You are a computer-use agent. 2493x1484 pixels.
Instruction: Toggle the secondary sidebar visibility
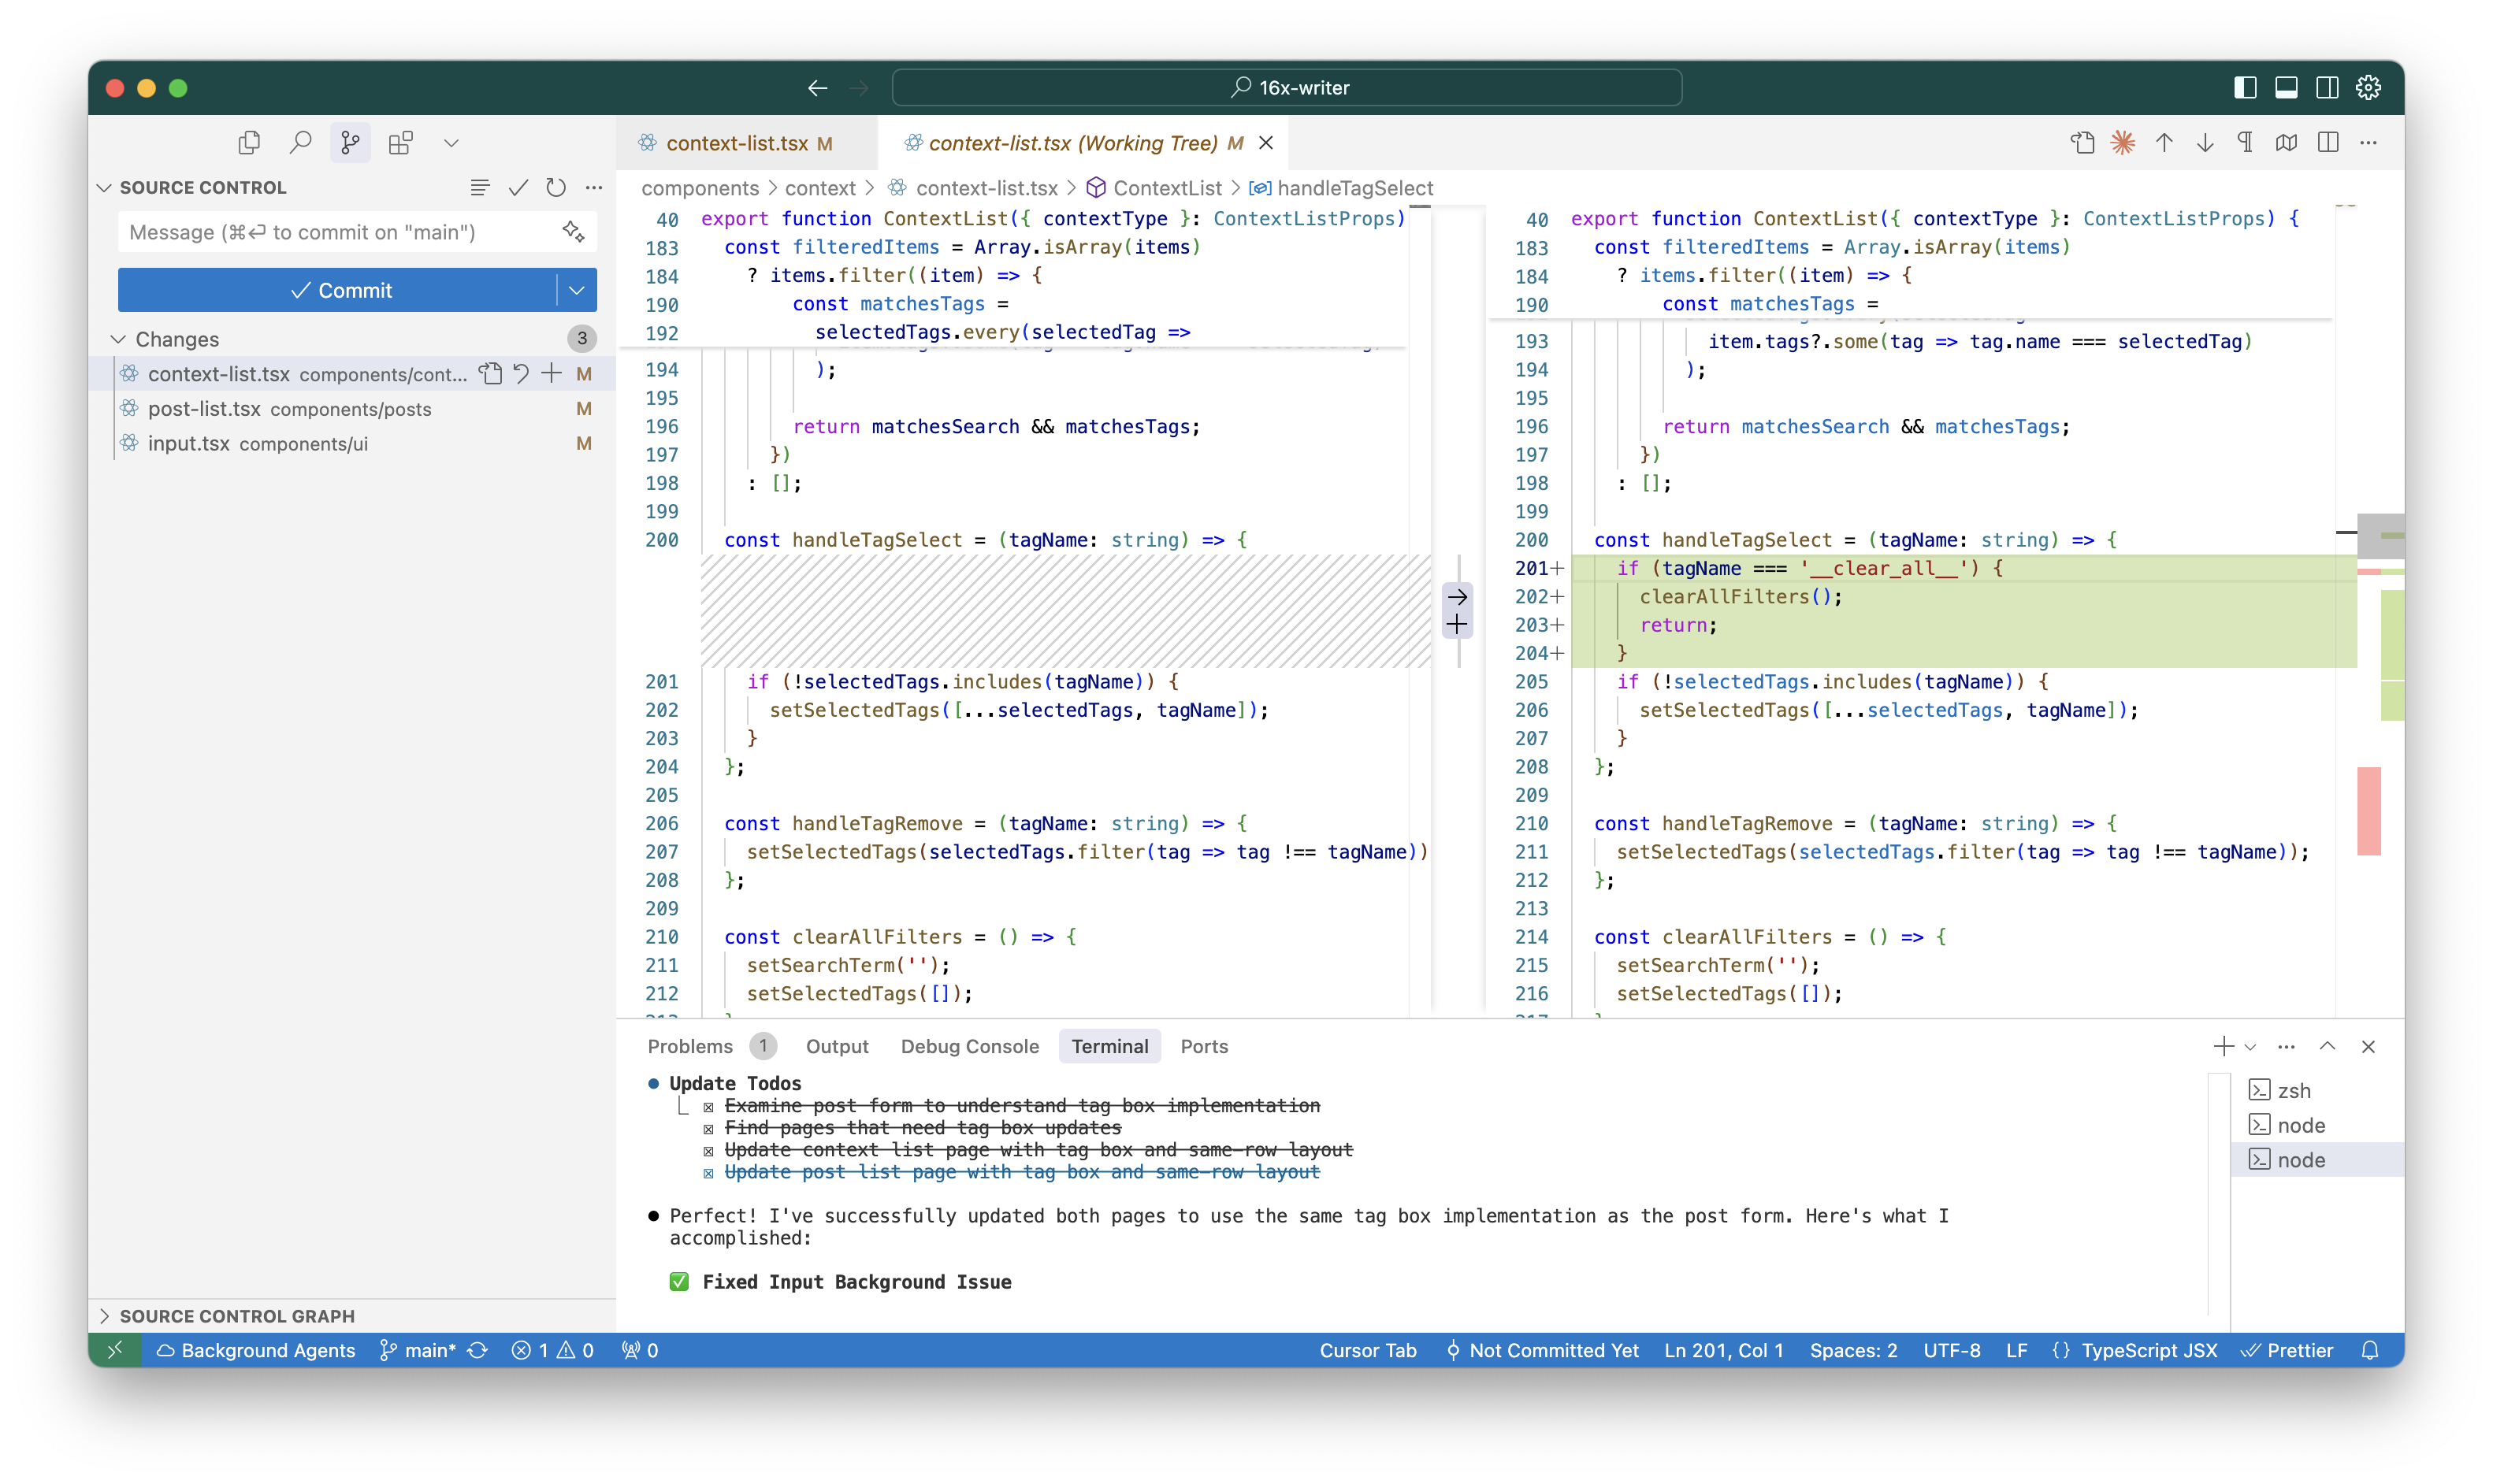(2327, 88)
